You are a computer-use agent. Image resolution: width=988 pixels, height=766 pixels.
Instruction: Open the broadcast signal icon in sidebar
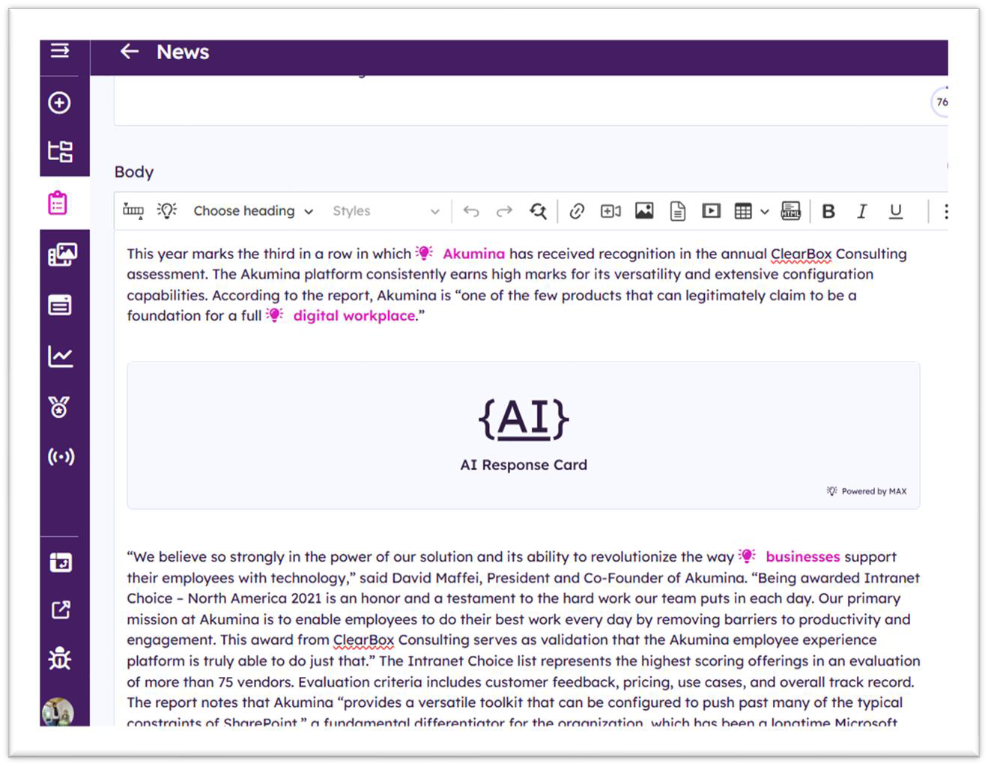(x=61, y=456)
